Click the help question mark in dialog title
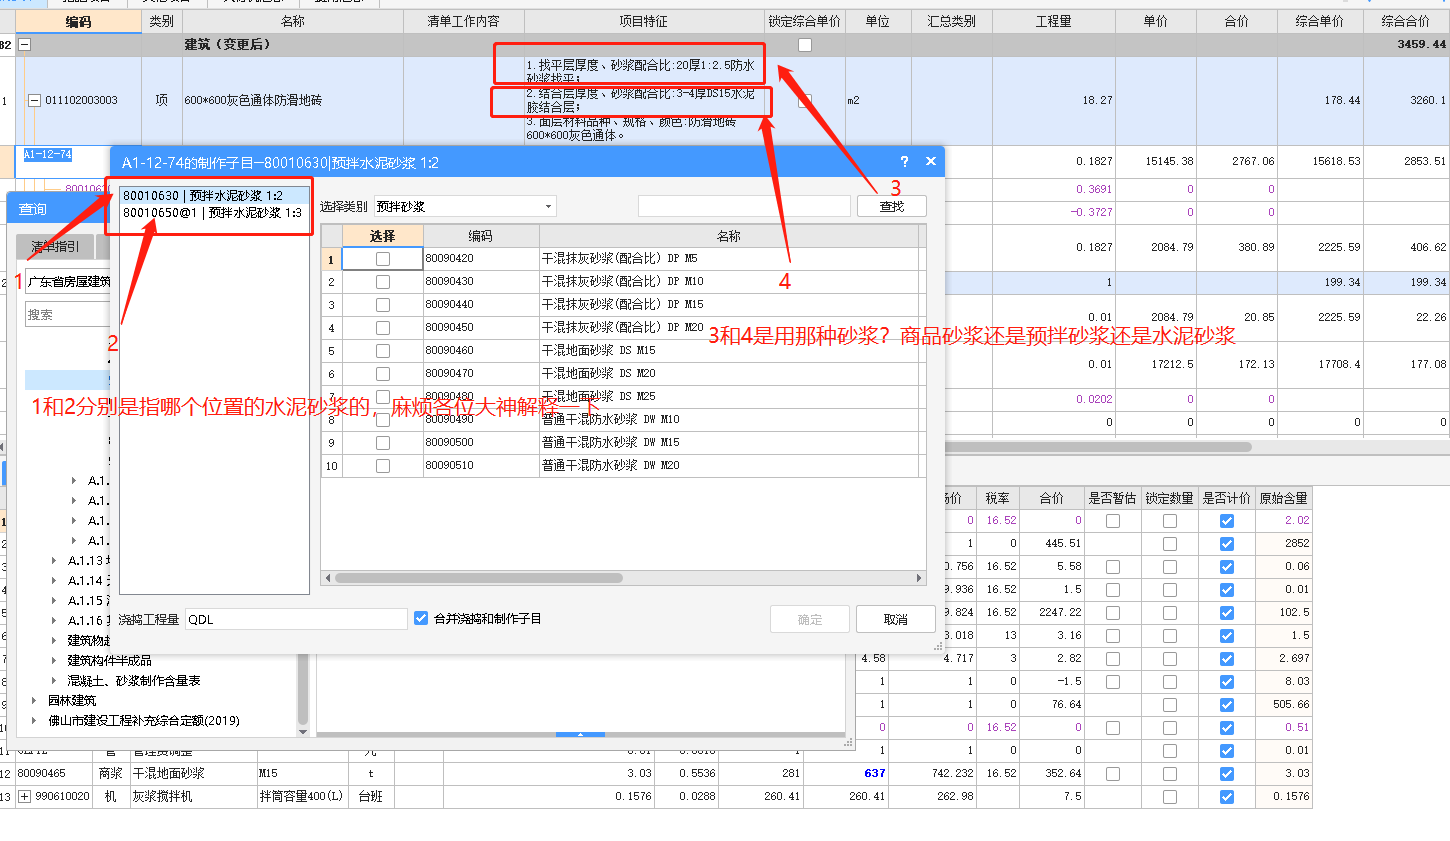The image size is (1450, 841). [x=904, y=161]
